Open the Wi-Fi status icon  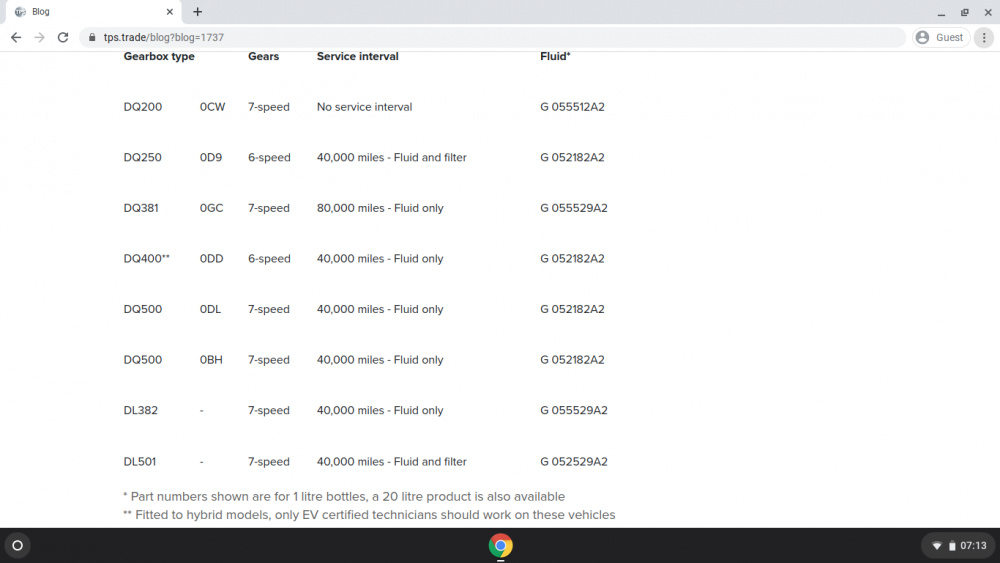937,546
